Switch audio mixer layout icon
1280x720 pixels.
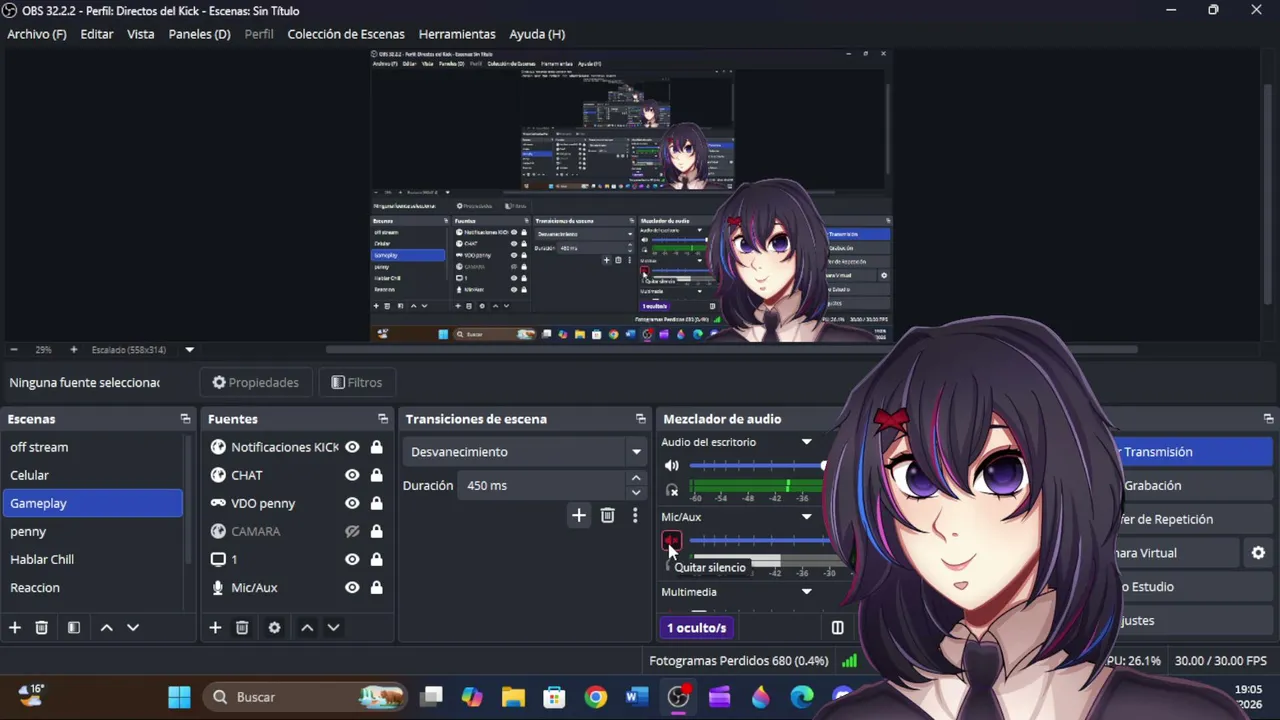(x=837, y=628)
